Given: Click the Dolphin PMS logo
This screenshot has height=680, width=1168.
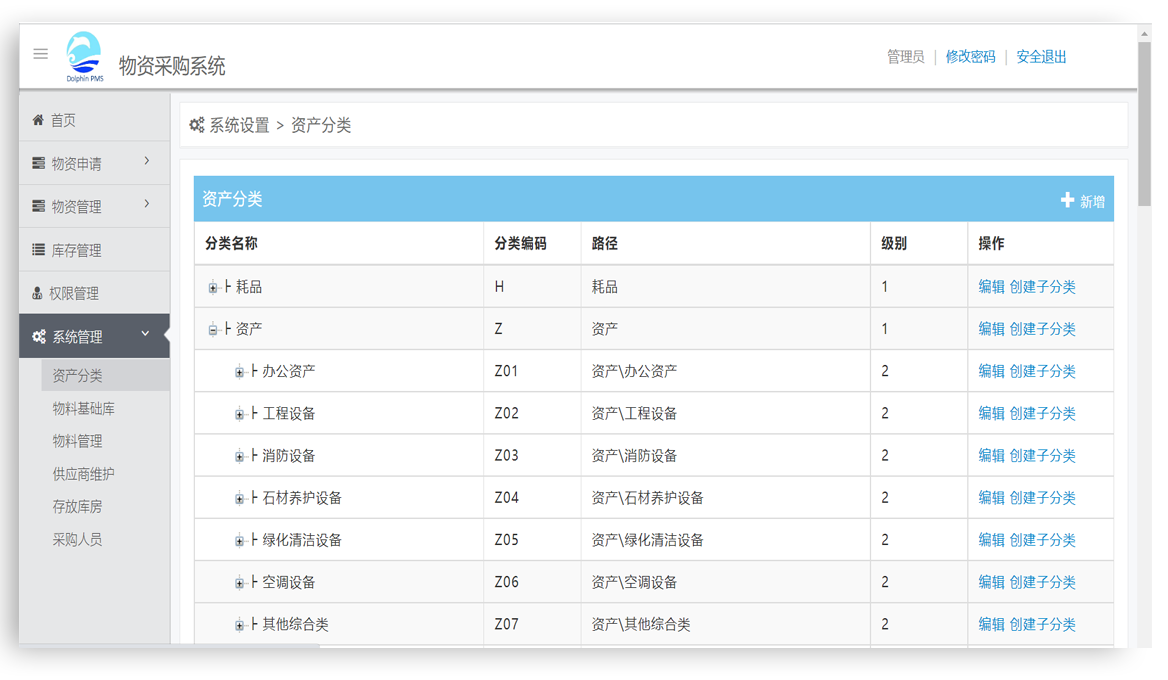Looking at the screenshot, I should (84, 56).
